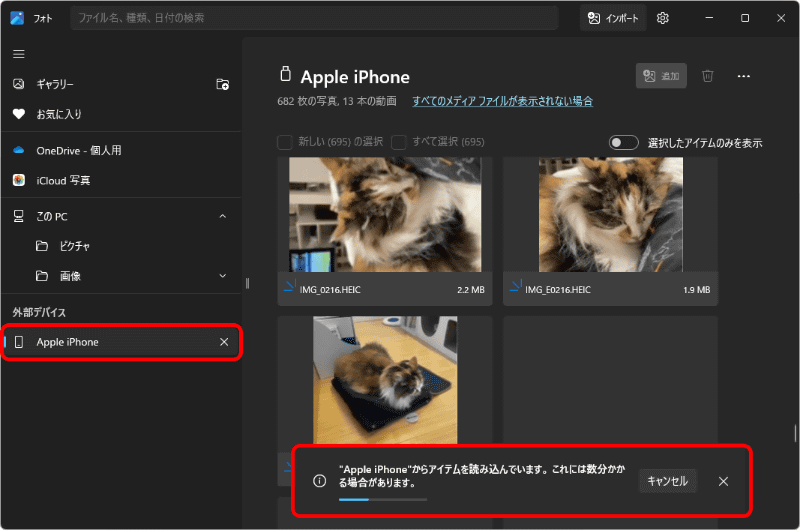Click the 682 枚の写真, 13 本の動画 text
800x530 pixels.
click(337, 101)
